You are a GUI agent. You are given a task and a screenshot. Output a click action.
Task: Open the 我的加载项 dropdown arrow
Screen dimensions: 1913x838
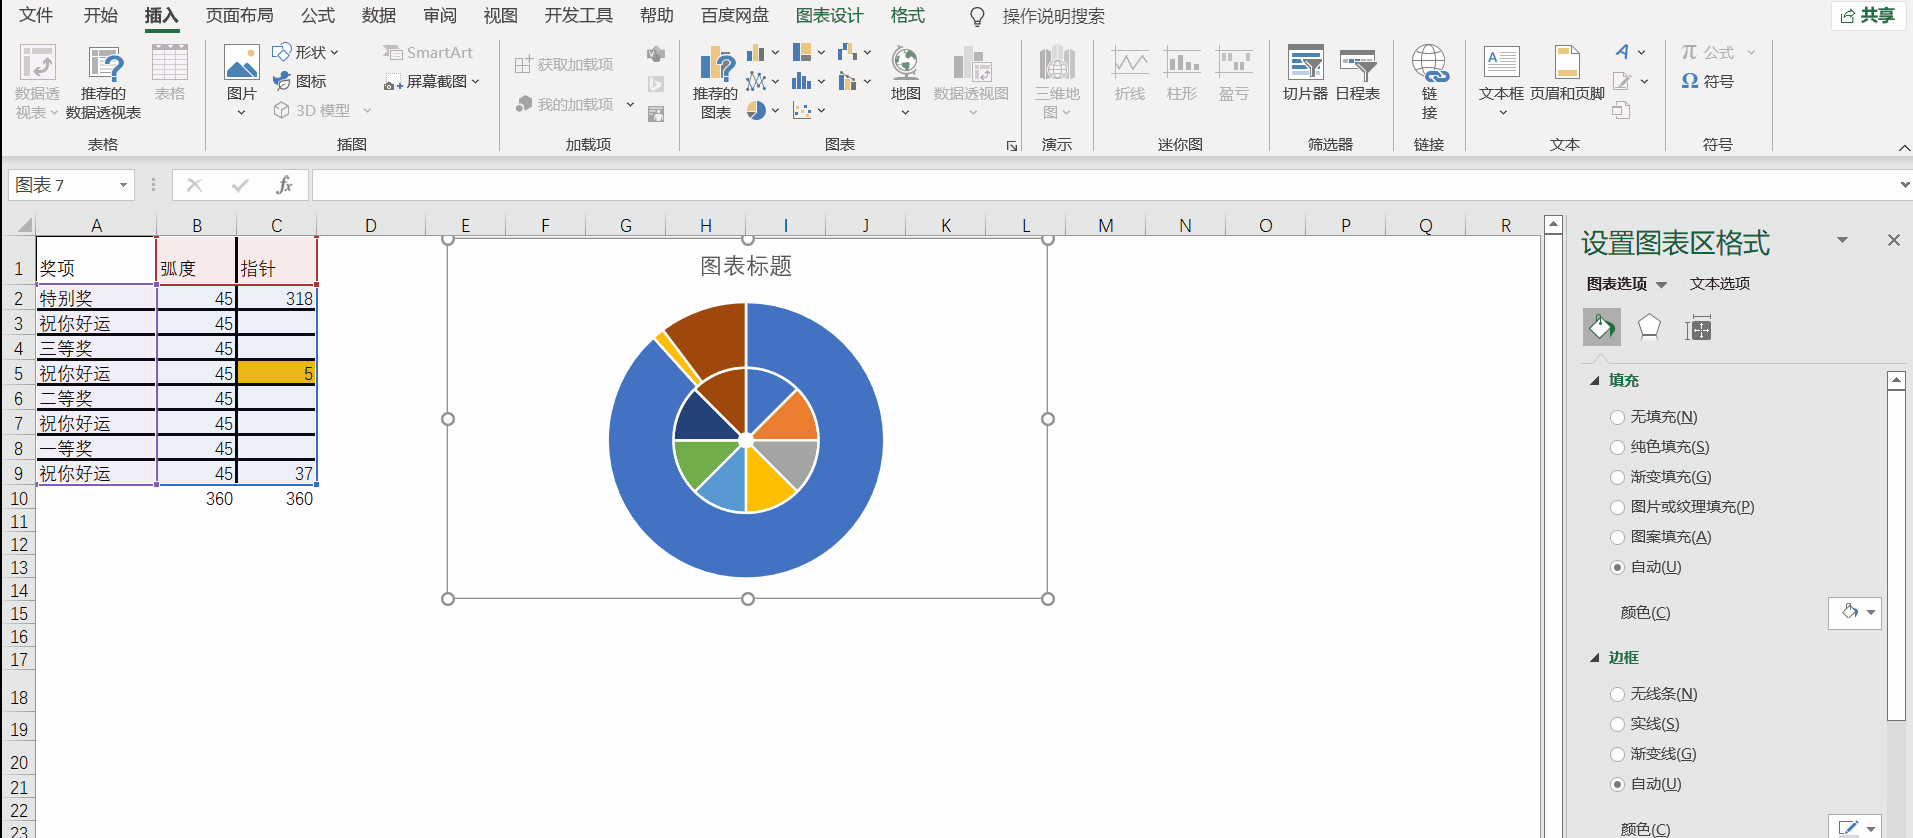[630, 104]
